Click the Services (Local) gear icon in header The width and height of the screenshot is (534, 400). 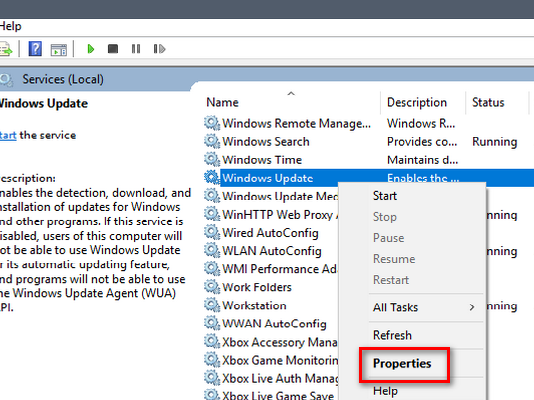coord(6,80)
